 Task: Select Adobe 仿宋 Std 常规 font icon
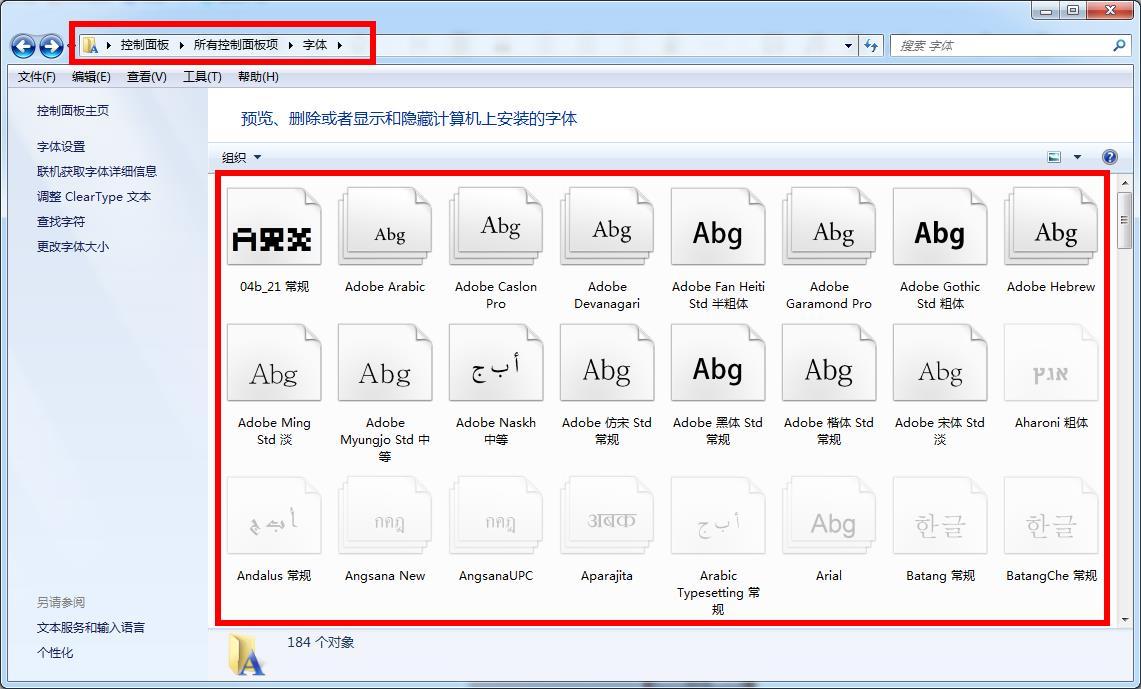607,363
